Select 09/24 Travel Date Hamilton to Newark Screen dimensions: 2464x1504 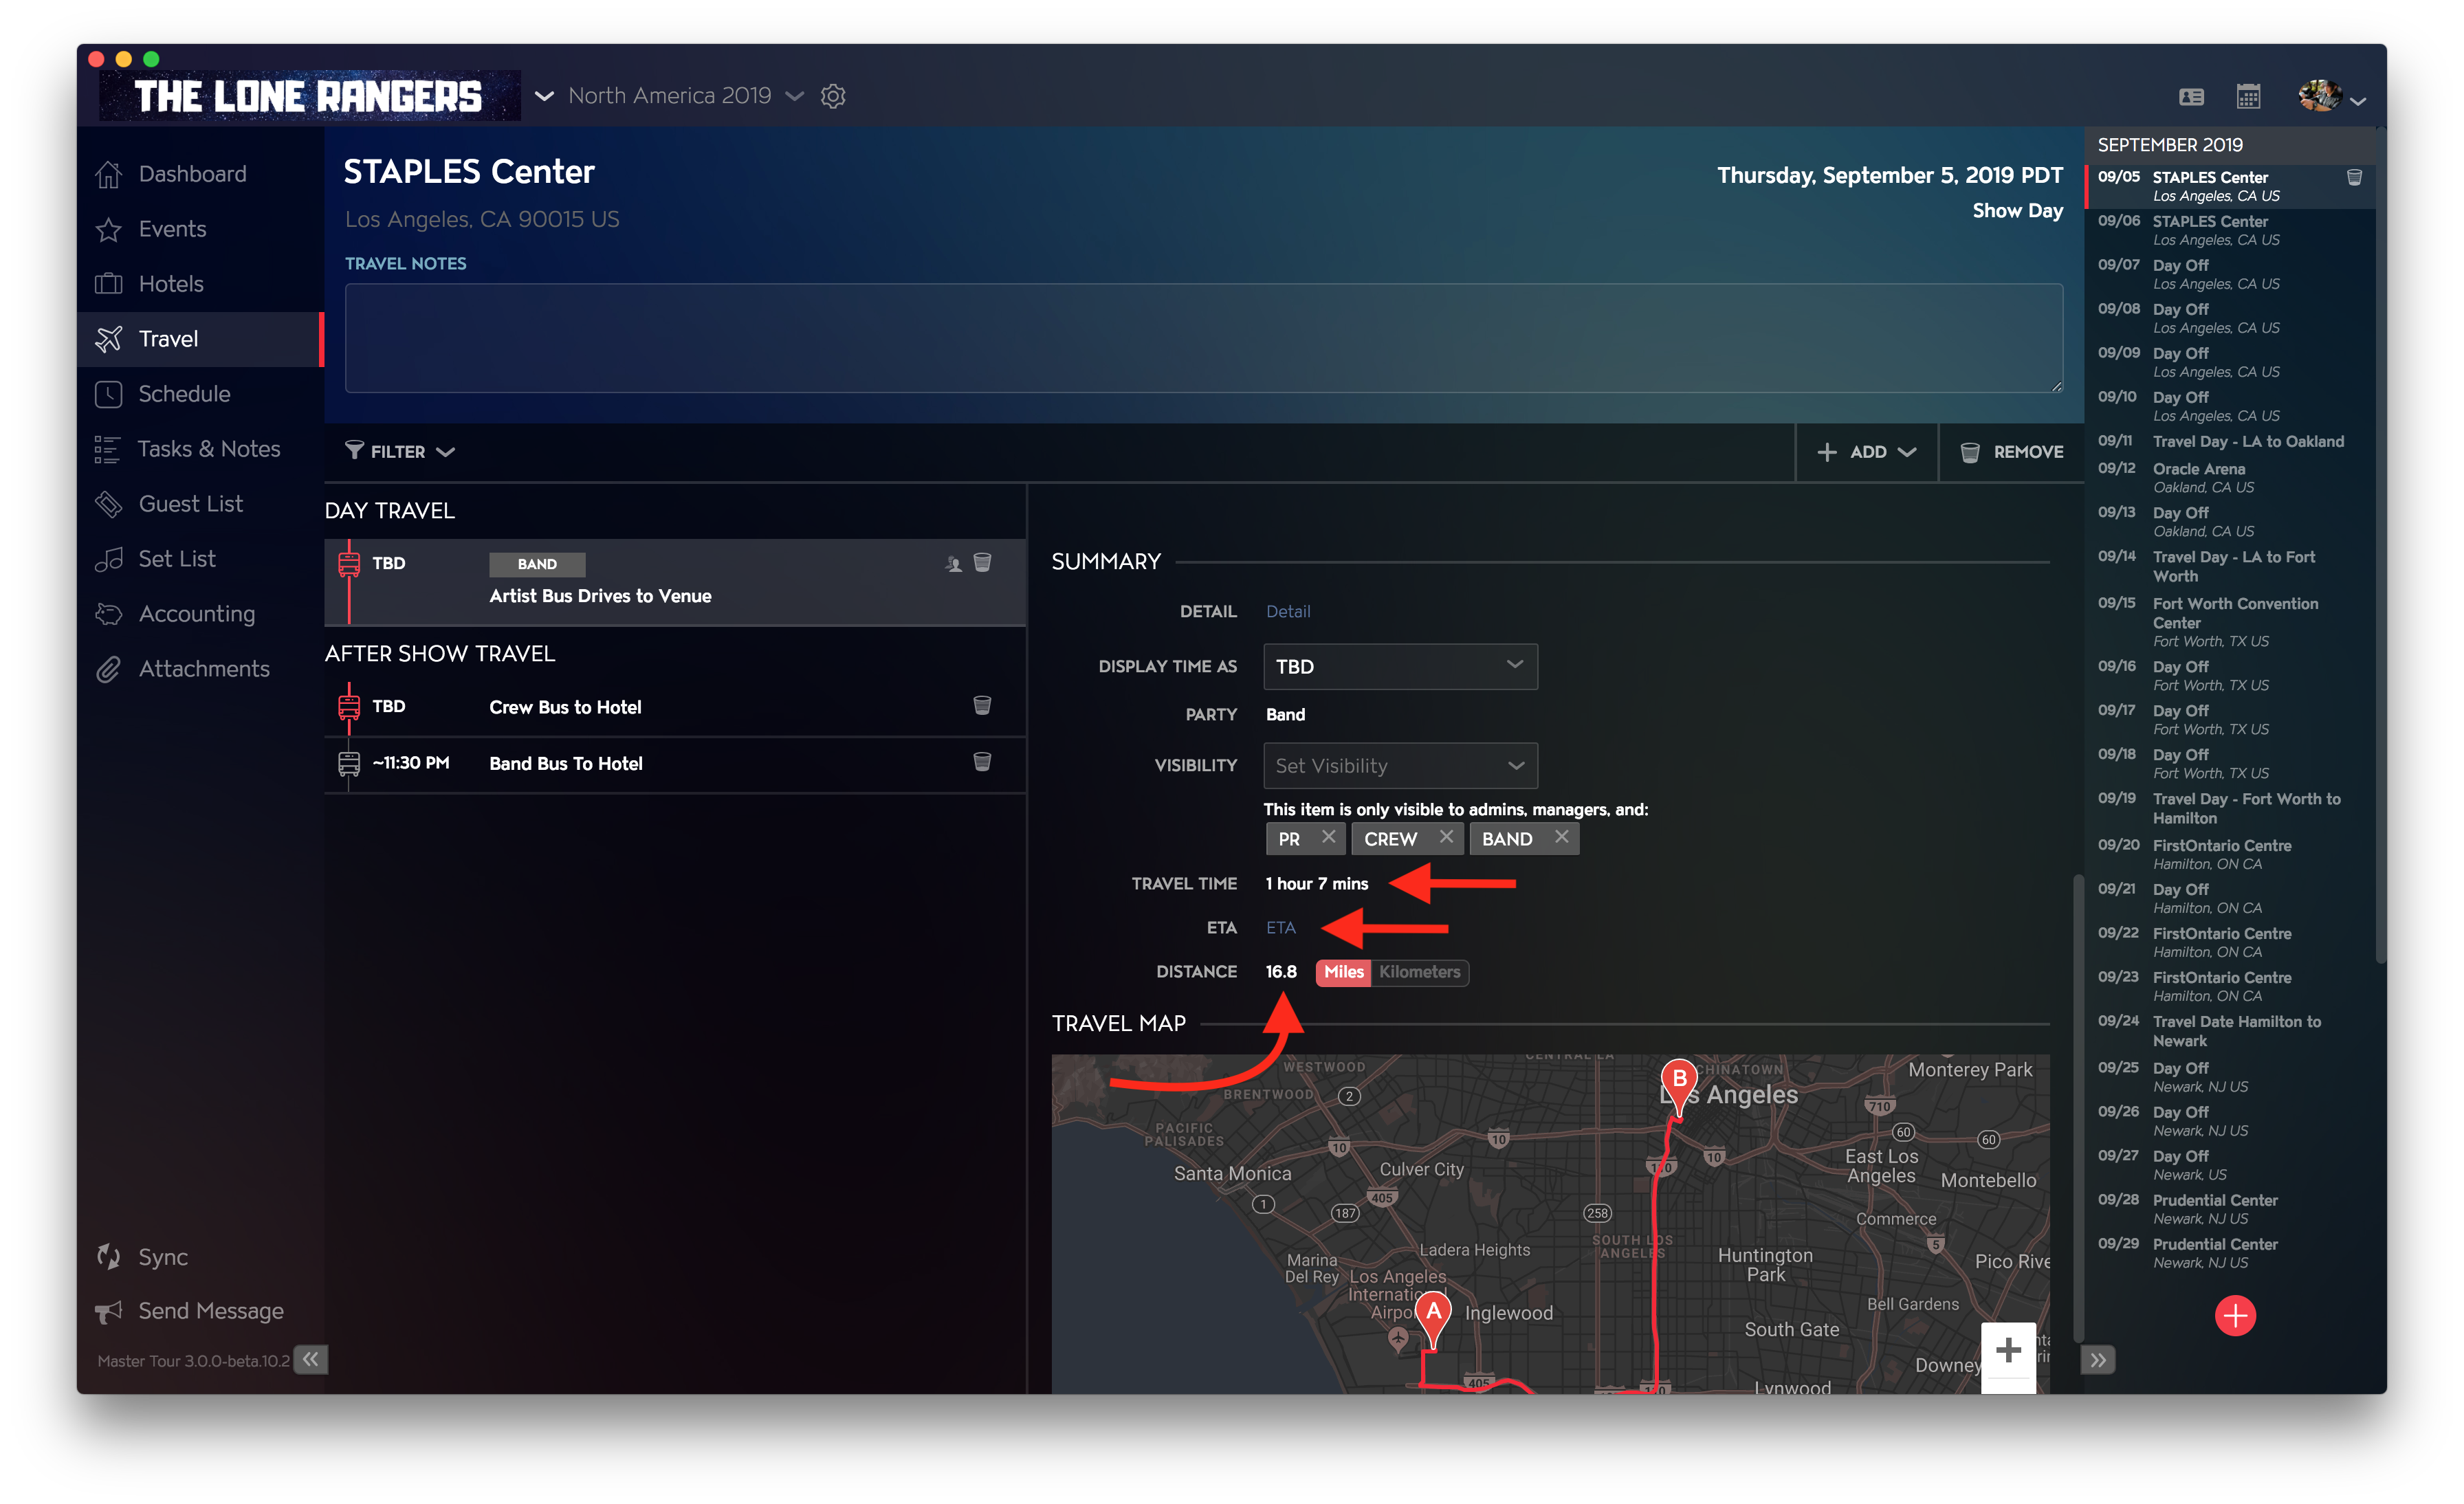2231,1031
